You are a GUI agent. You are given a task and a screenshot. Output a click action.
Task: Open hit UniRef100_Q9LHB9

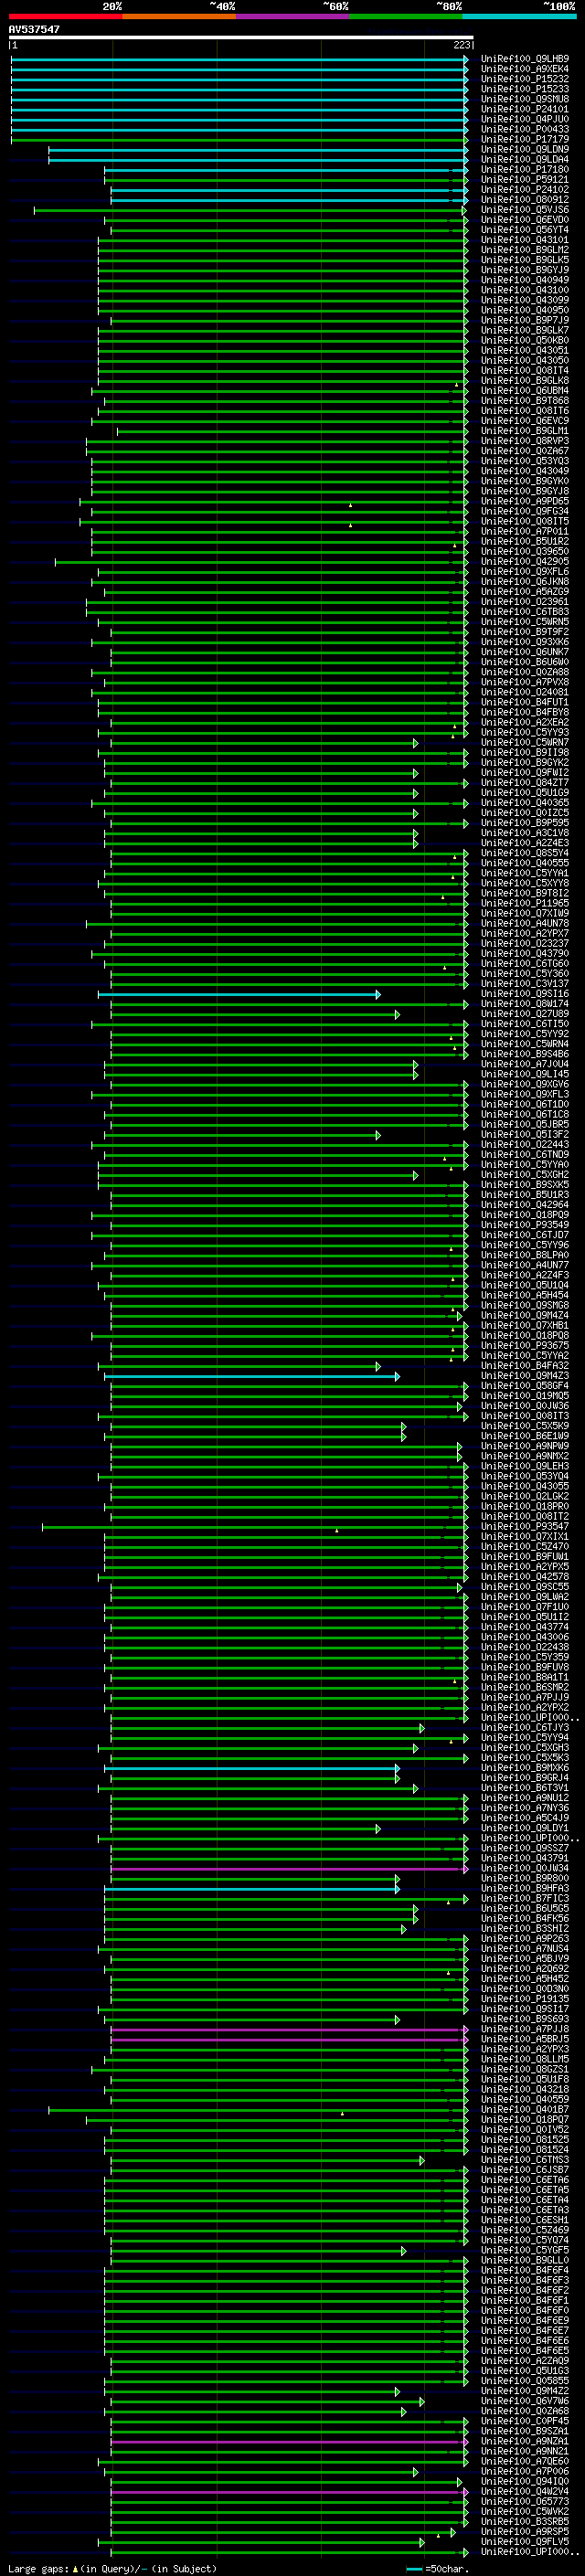[x=525, y=59]
